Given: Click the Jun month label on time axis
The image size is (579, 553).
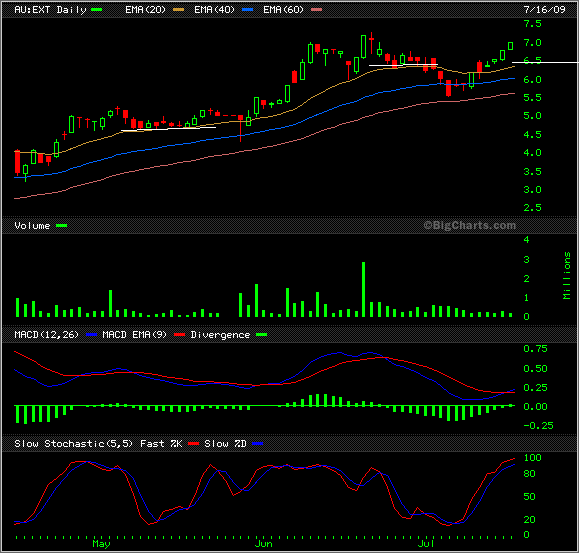Looking at the screenshot, I should click(x=264, y=544).
